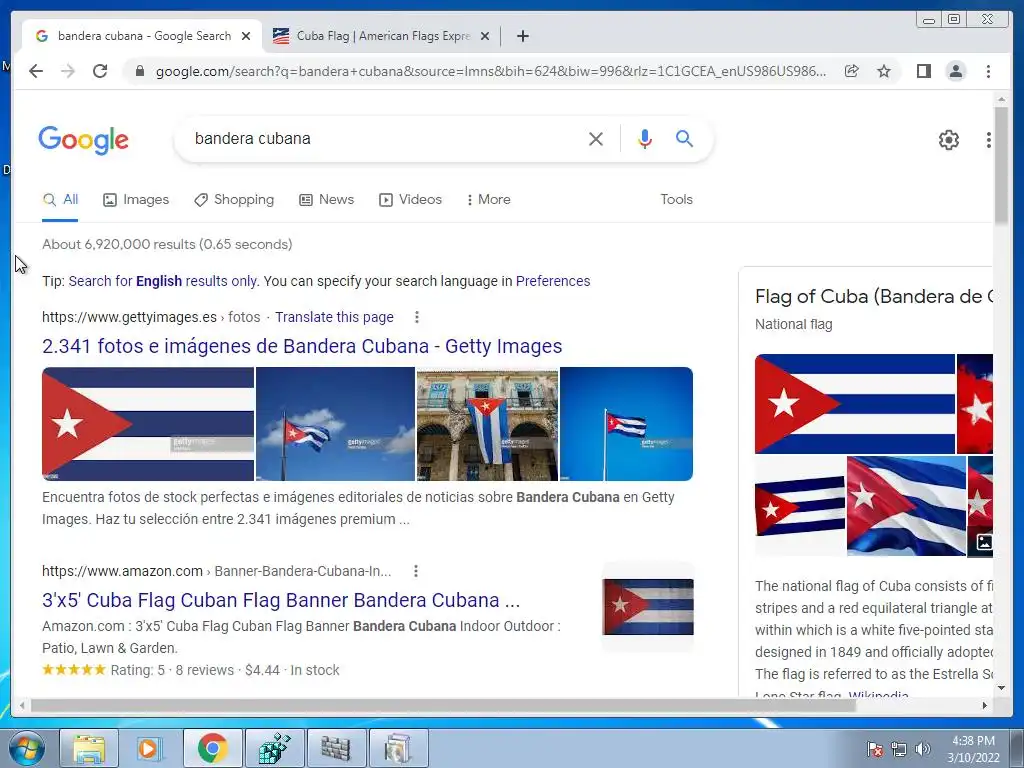The height and width of the screenshot is (768, 1024).
Task: Click the volume speaker tray icon
Action: tap(923, 748)
